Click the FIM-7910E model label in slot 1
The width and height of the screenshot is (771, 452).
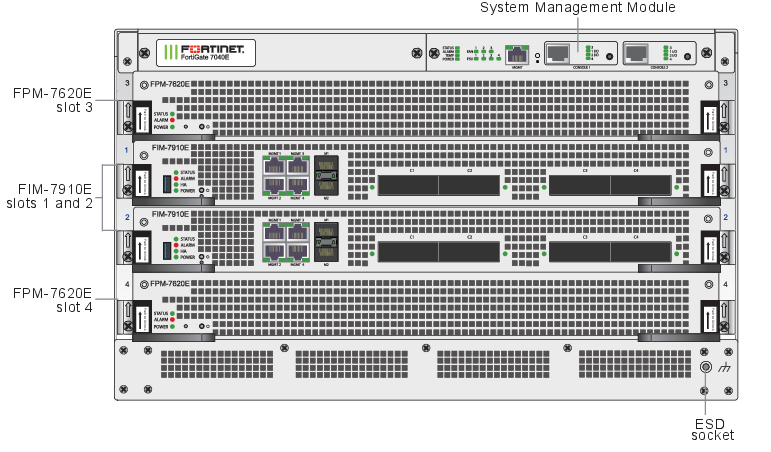click(170, 148)
